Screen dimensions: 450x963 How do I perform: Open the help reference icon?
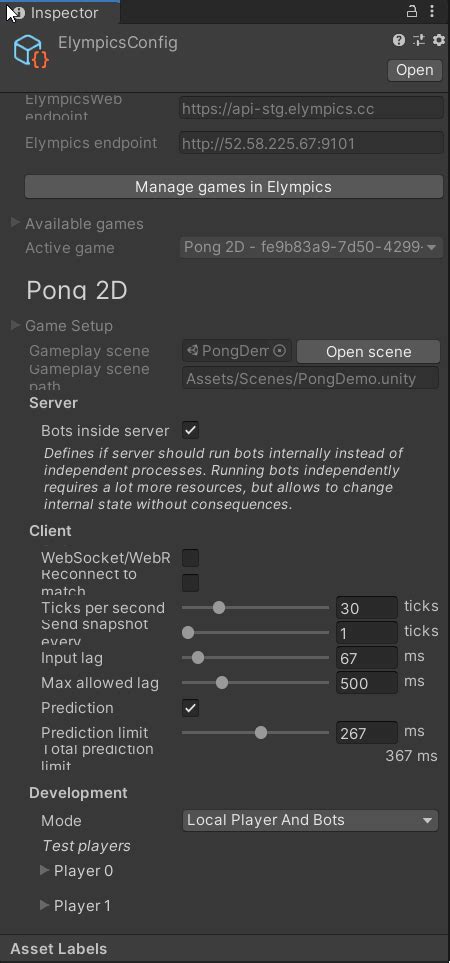(399, 41)
